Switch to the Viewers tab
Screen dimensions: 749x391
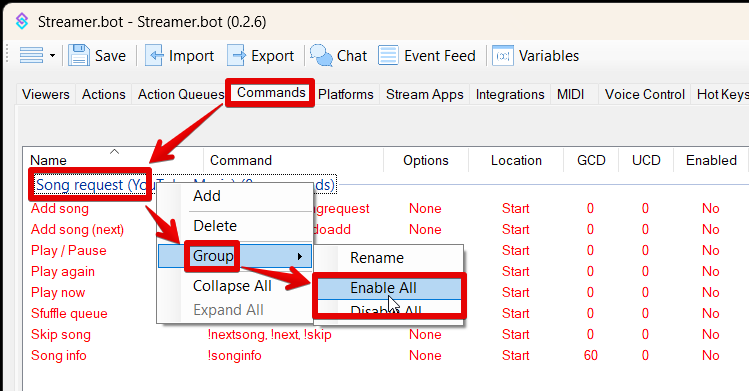[x=46, y=94]
